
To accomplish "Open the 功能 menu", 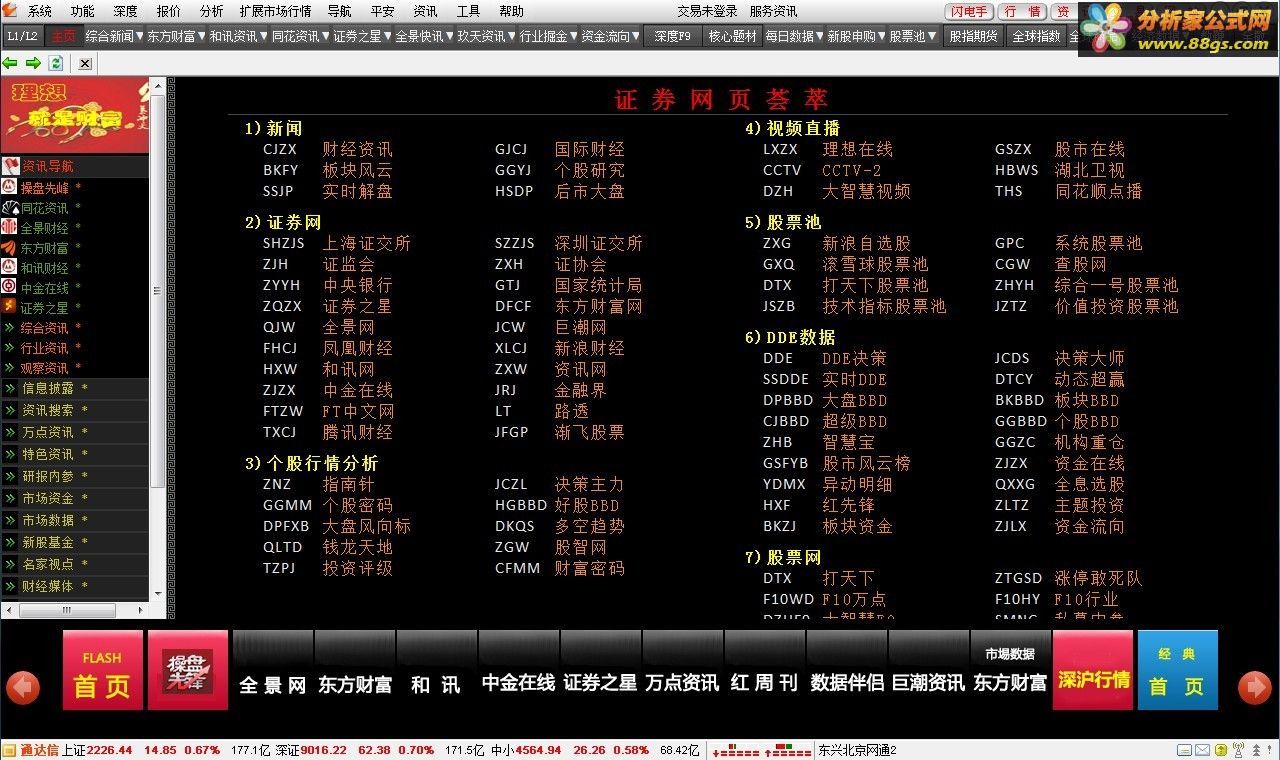I will pyautogui.click(x=83, y=11).
